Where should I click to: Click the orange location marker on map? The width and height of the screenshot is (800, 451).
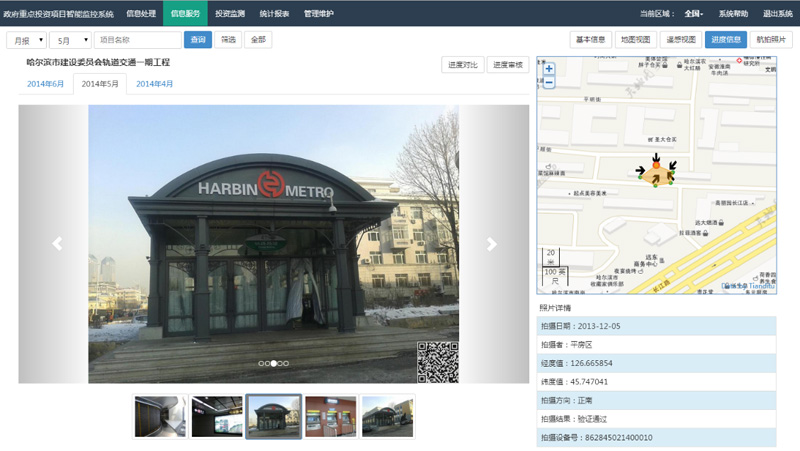click(656, 165)
